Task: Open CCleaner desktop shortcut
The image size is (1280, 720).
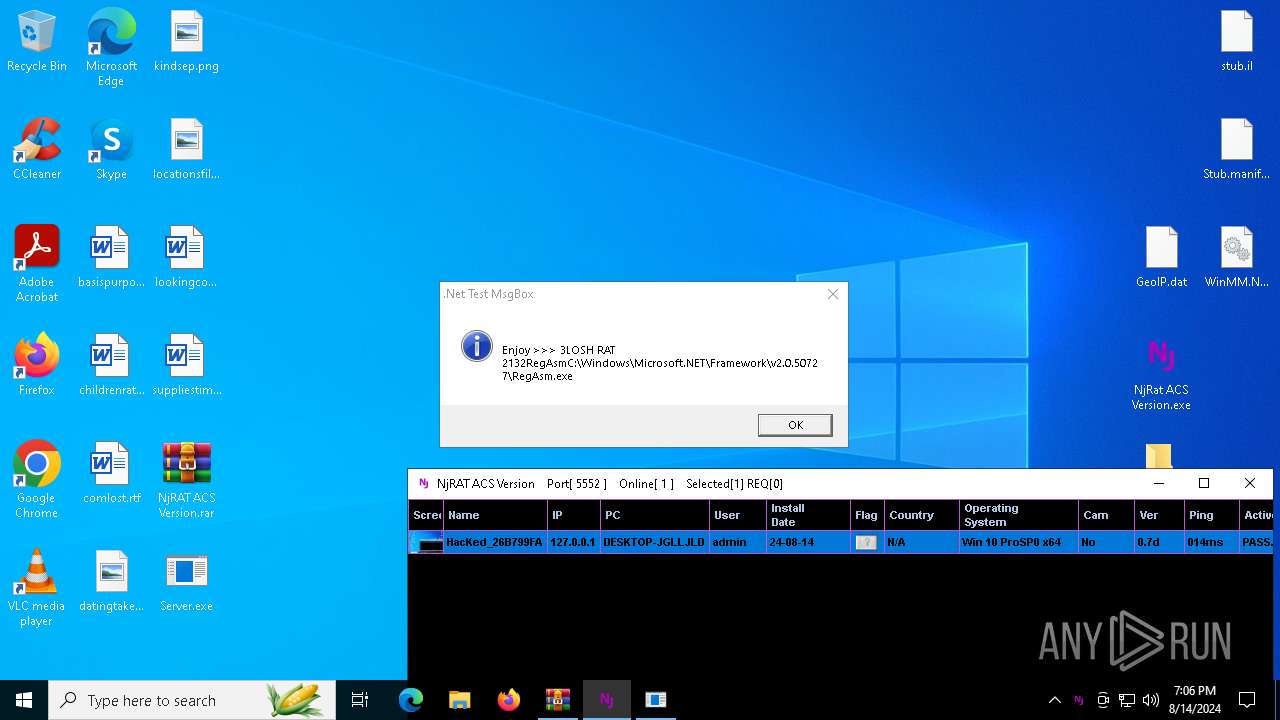Action: coord(37,150)
